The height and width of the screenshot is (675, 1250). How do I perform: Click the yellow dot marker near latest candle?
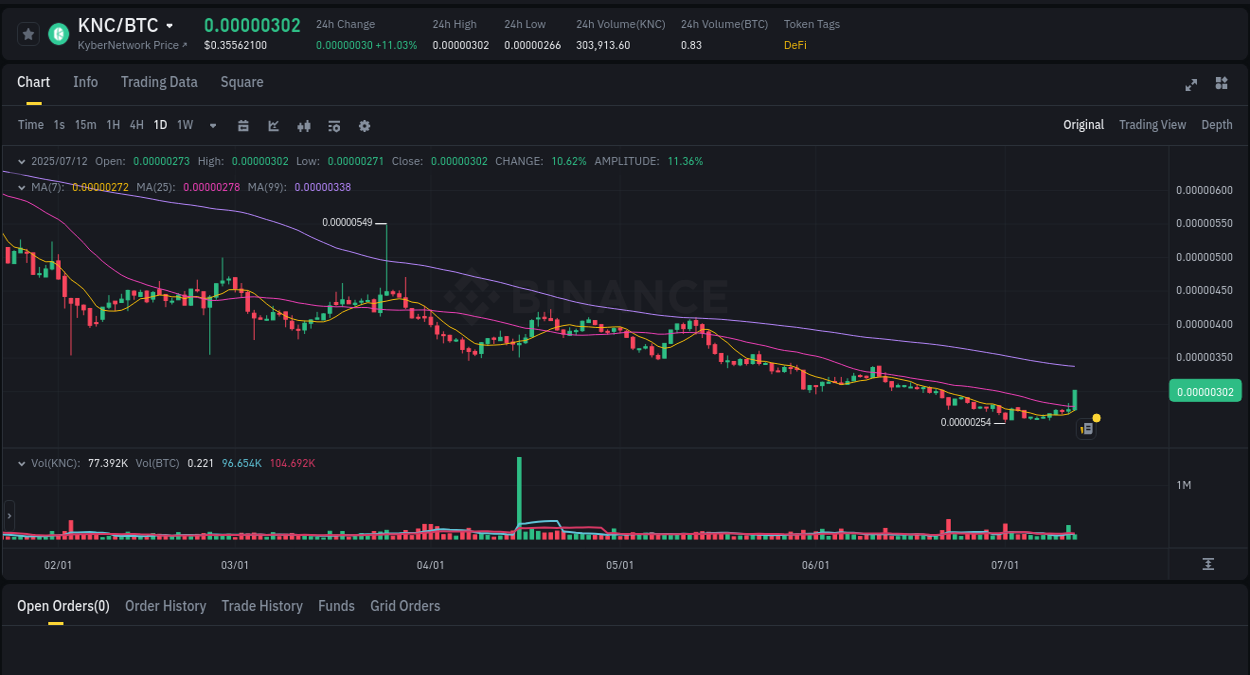1096,417
